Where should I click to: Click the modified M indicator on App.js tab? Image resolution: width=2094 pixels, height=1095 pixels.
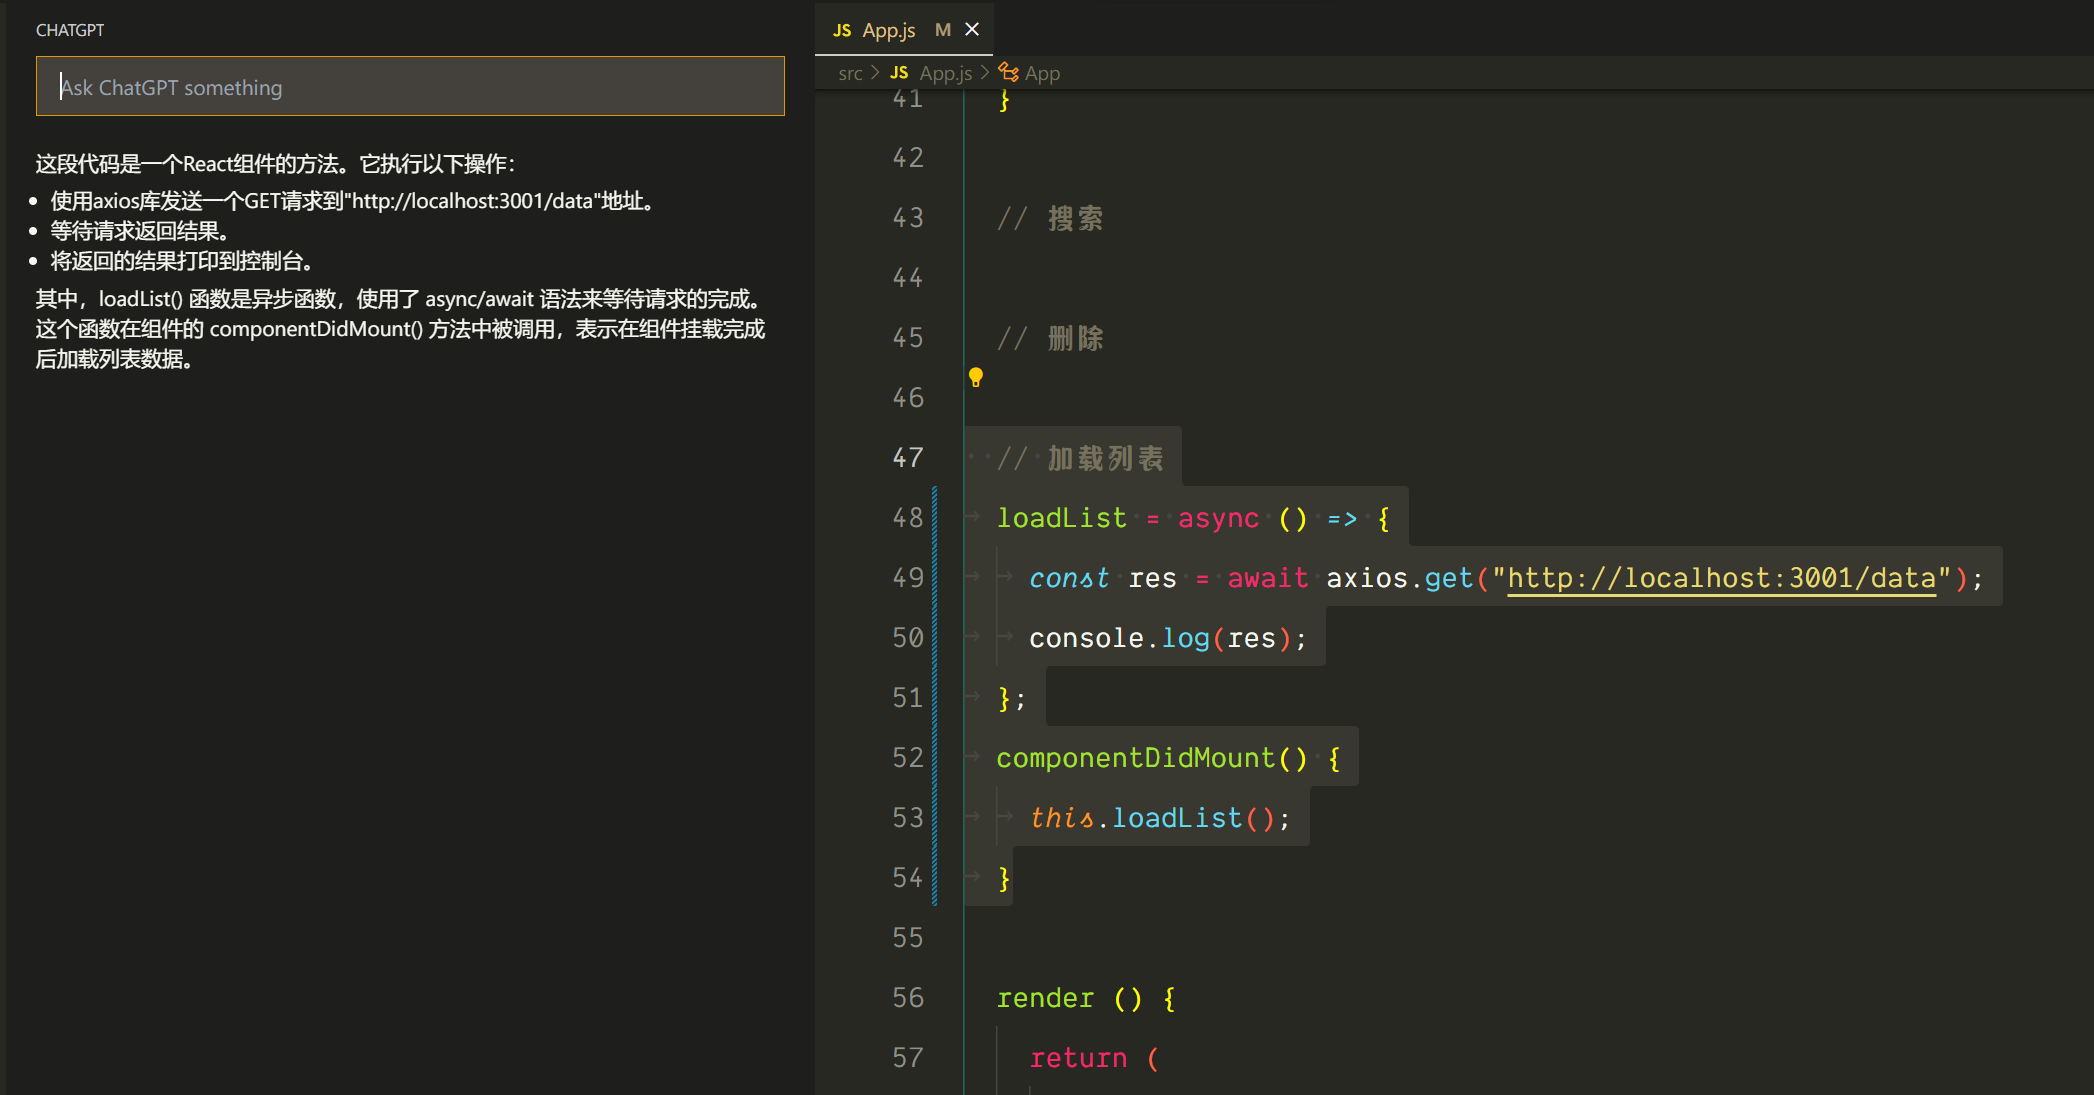coord(942,30)
